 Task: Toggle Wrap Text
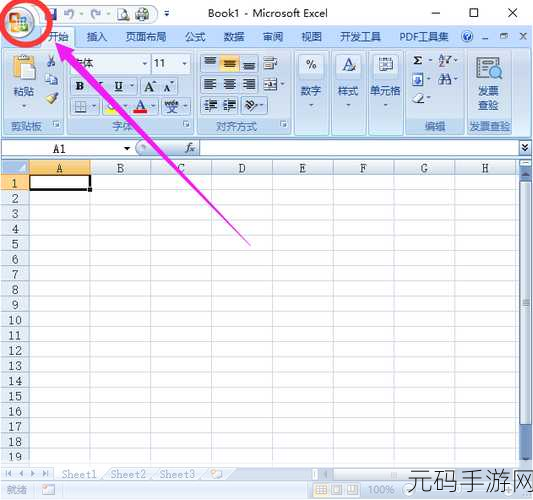[271, 63]
